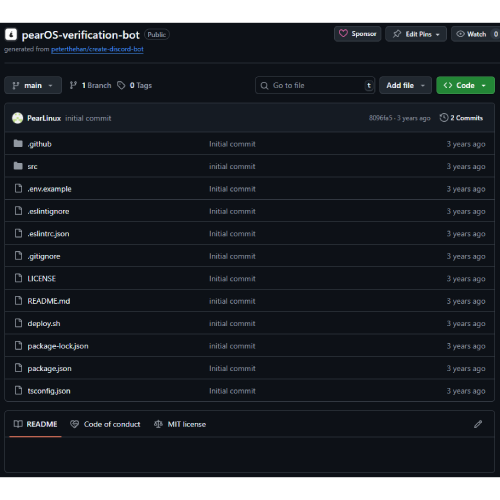Switch to the README tab
Screen dimensions: 500x500
(x=36, y=424)
